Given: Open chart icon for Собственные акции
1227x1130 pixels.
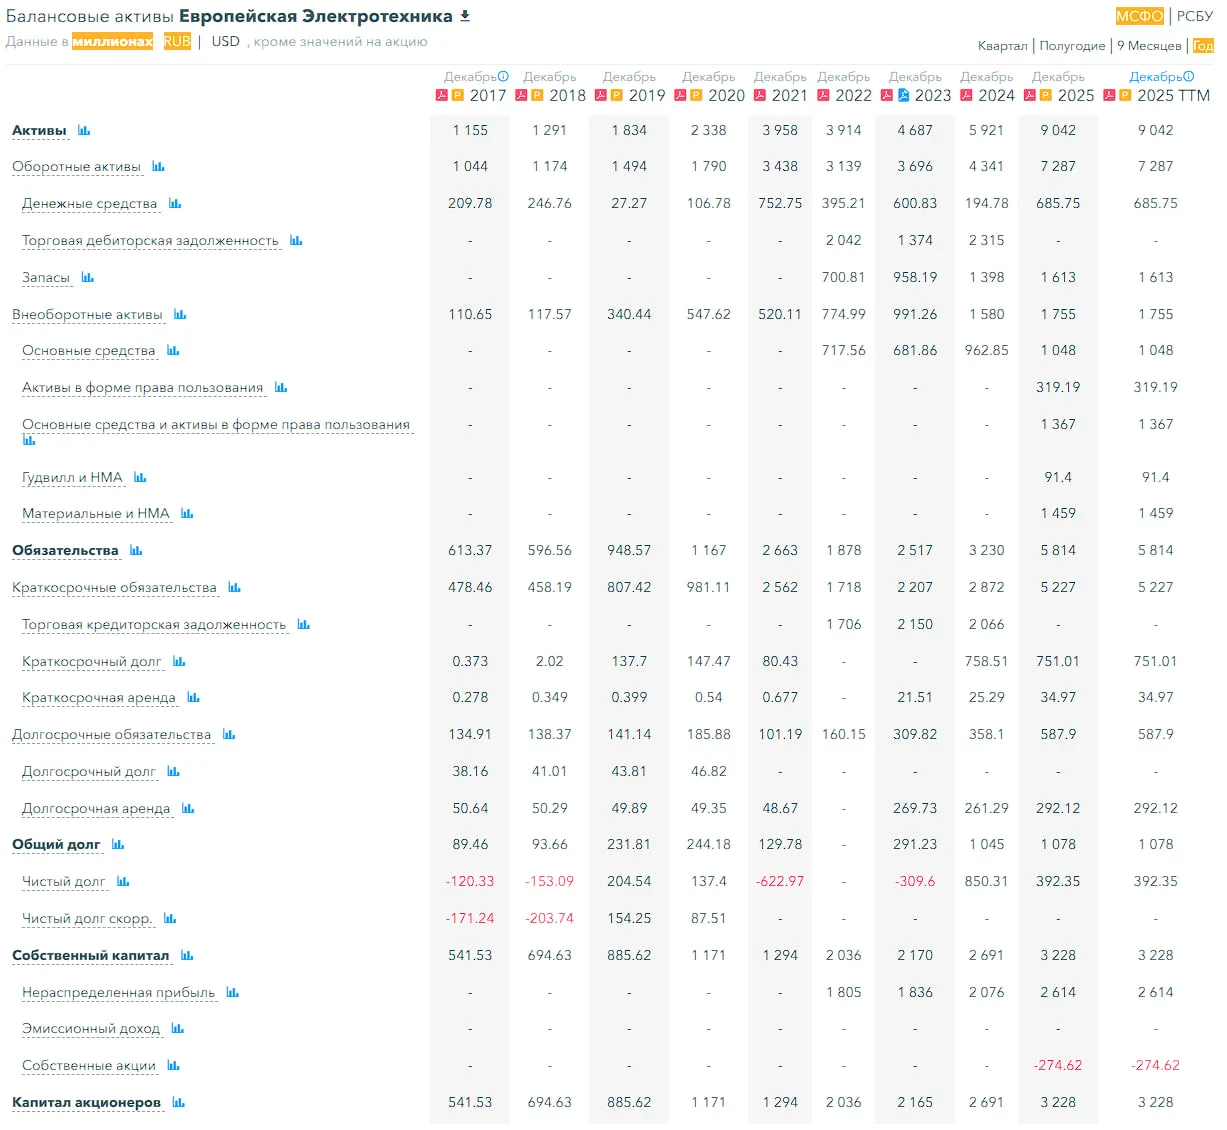Looking at the screenshot, I should (173, 1066).
